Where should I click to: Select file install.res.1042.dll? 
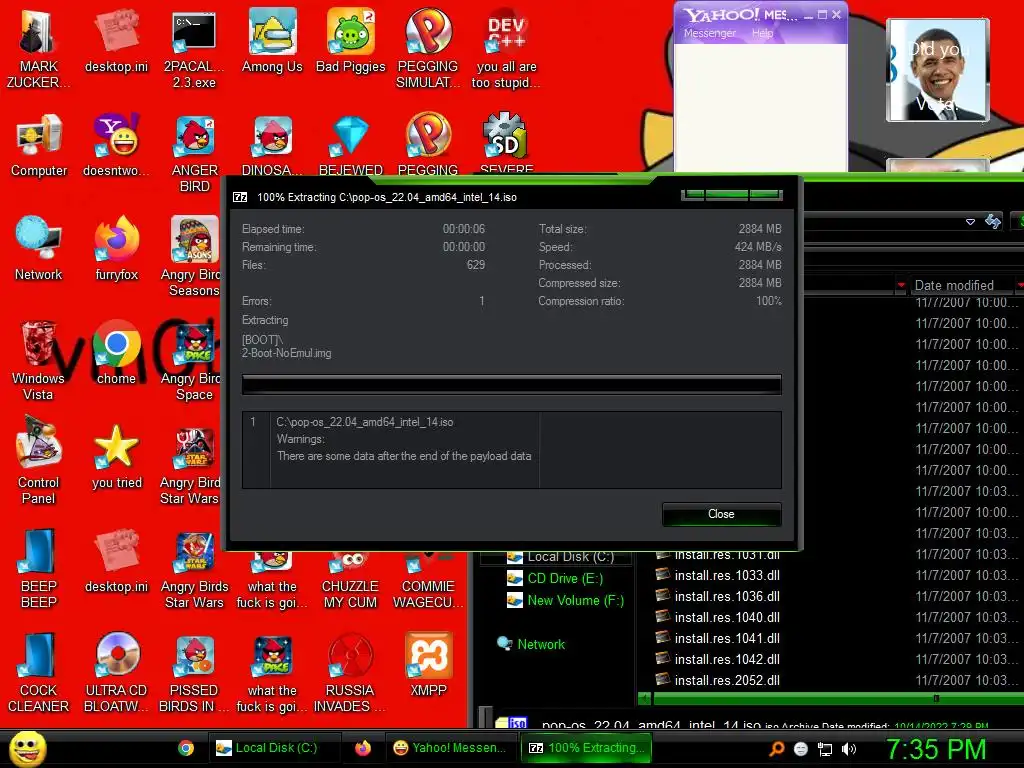[718, 659]
